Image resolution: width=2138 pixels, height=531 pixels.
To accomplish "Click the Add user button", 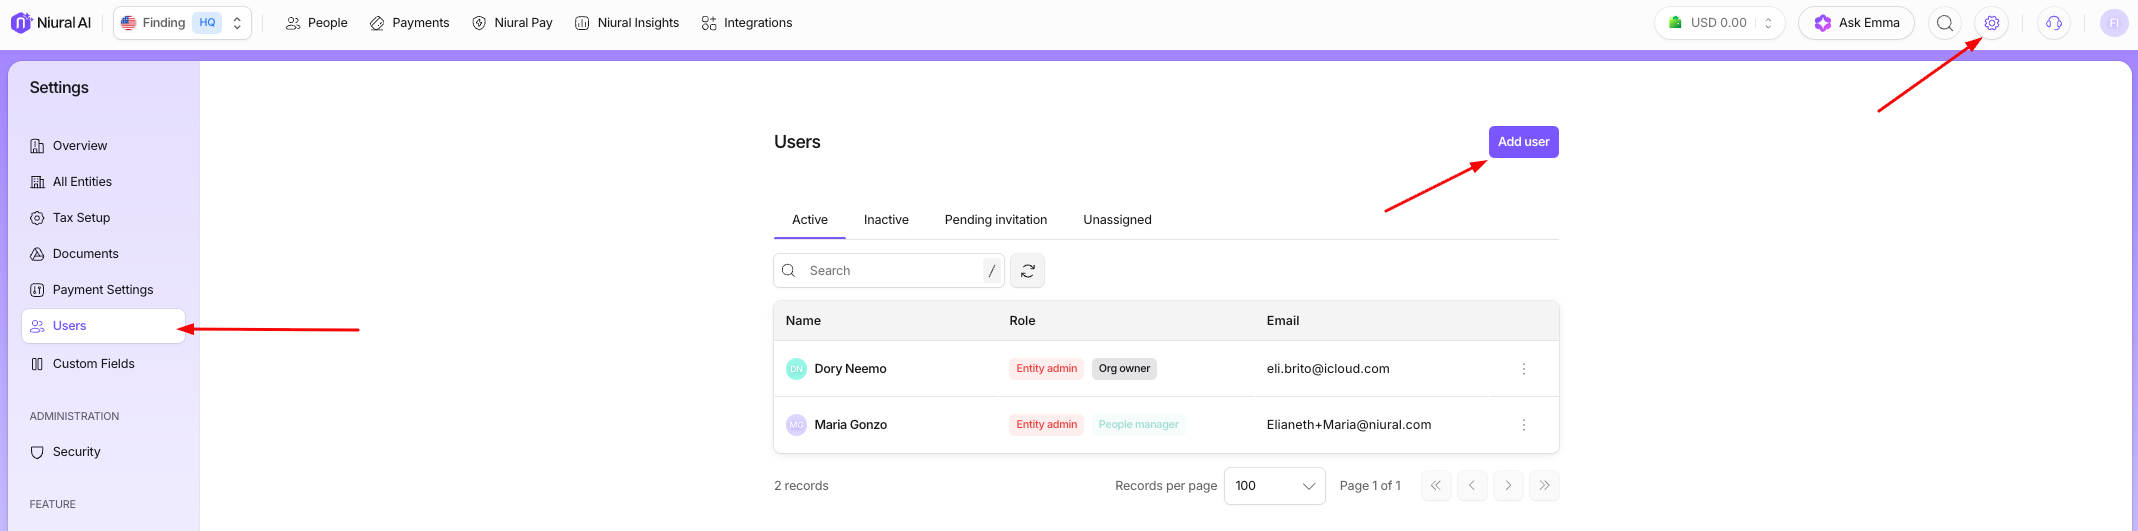I will [1523, 142].
